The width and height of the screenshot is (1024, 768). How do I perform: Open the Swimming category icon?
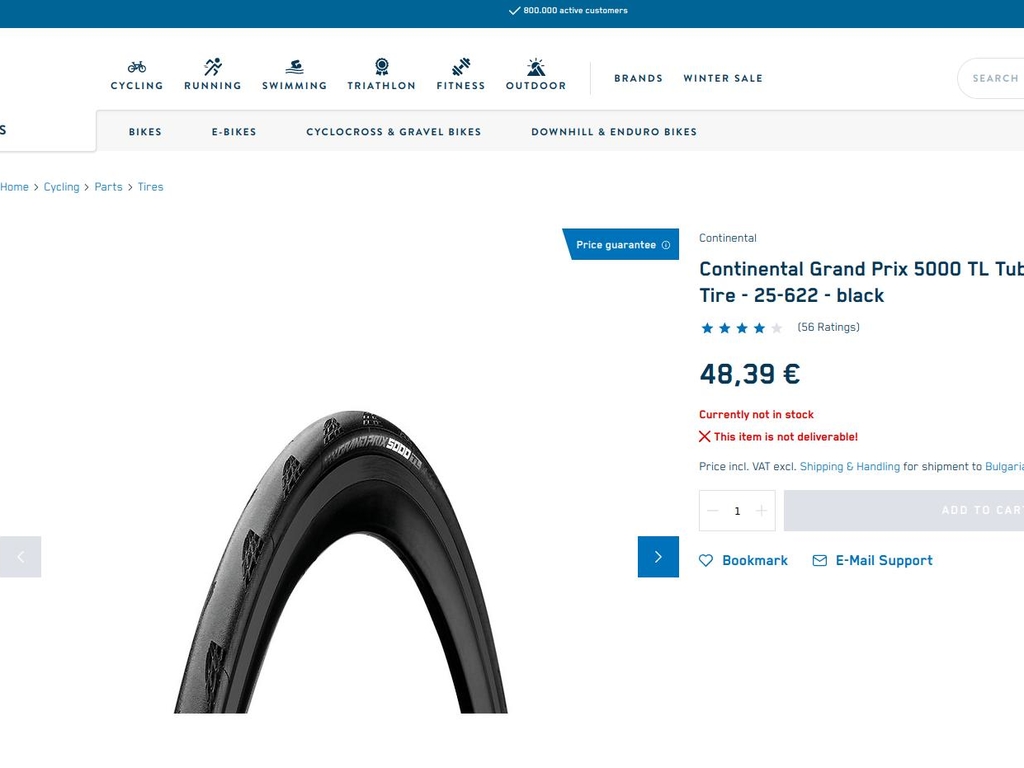(295, 67)
